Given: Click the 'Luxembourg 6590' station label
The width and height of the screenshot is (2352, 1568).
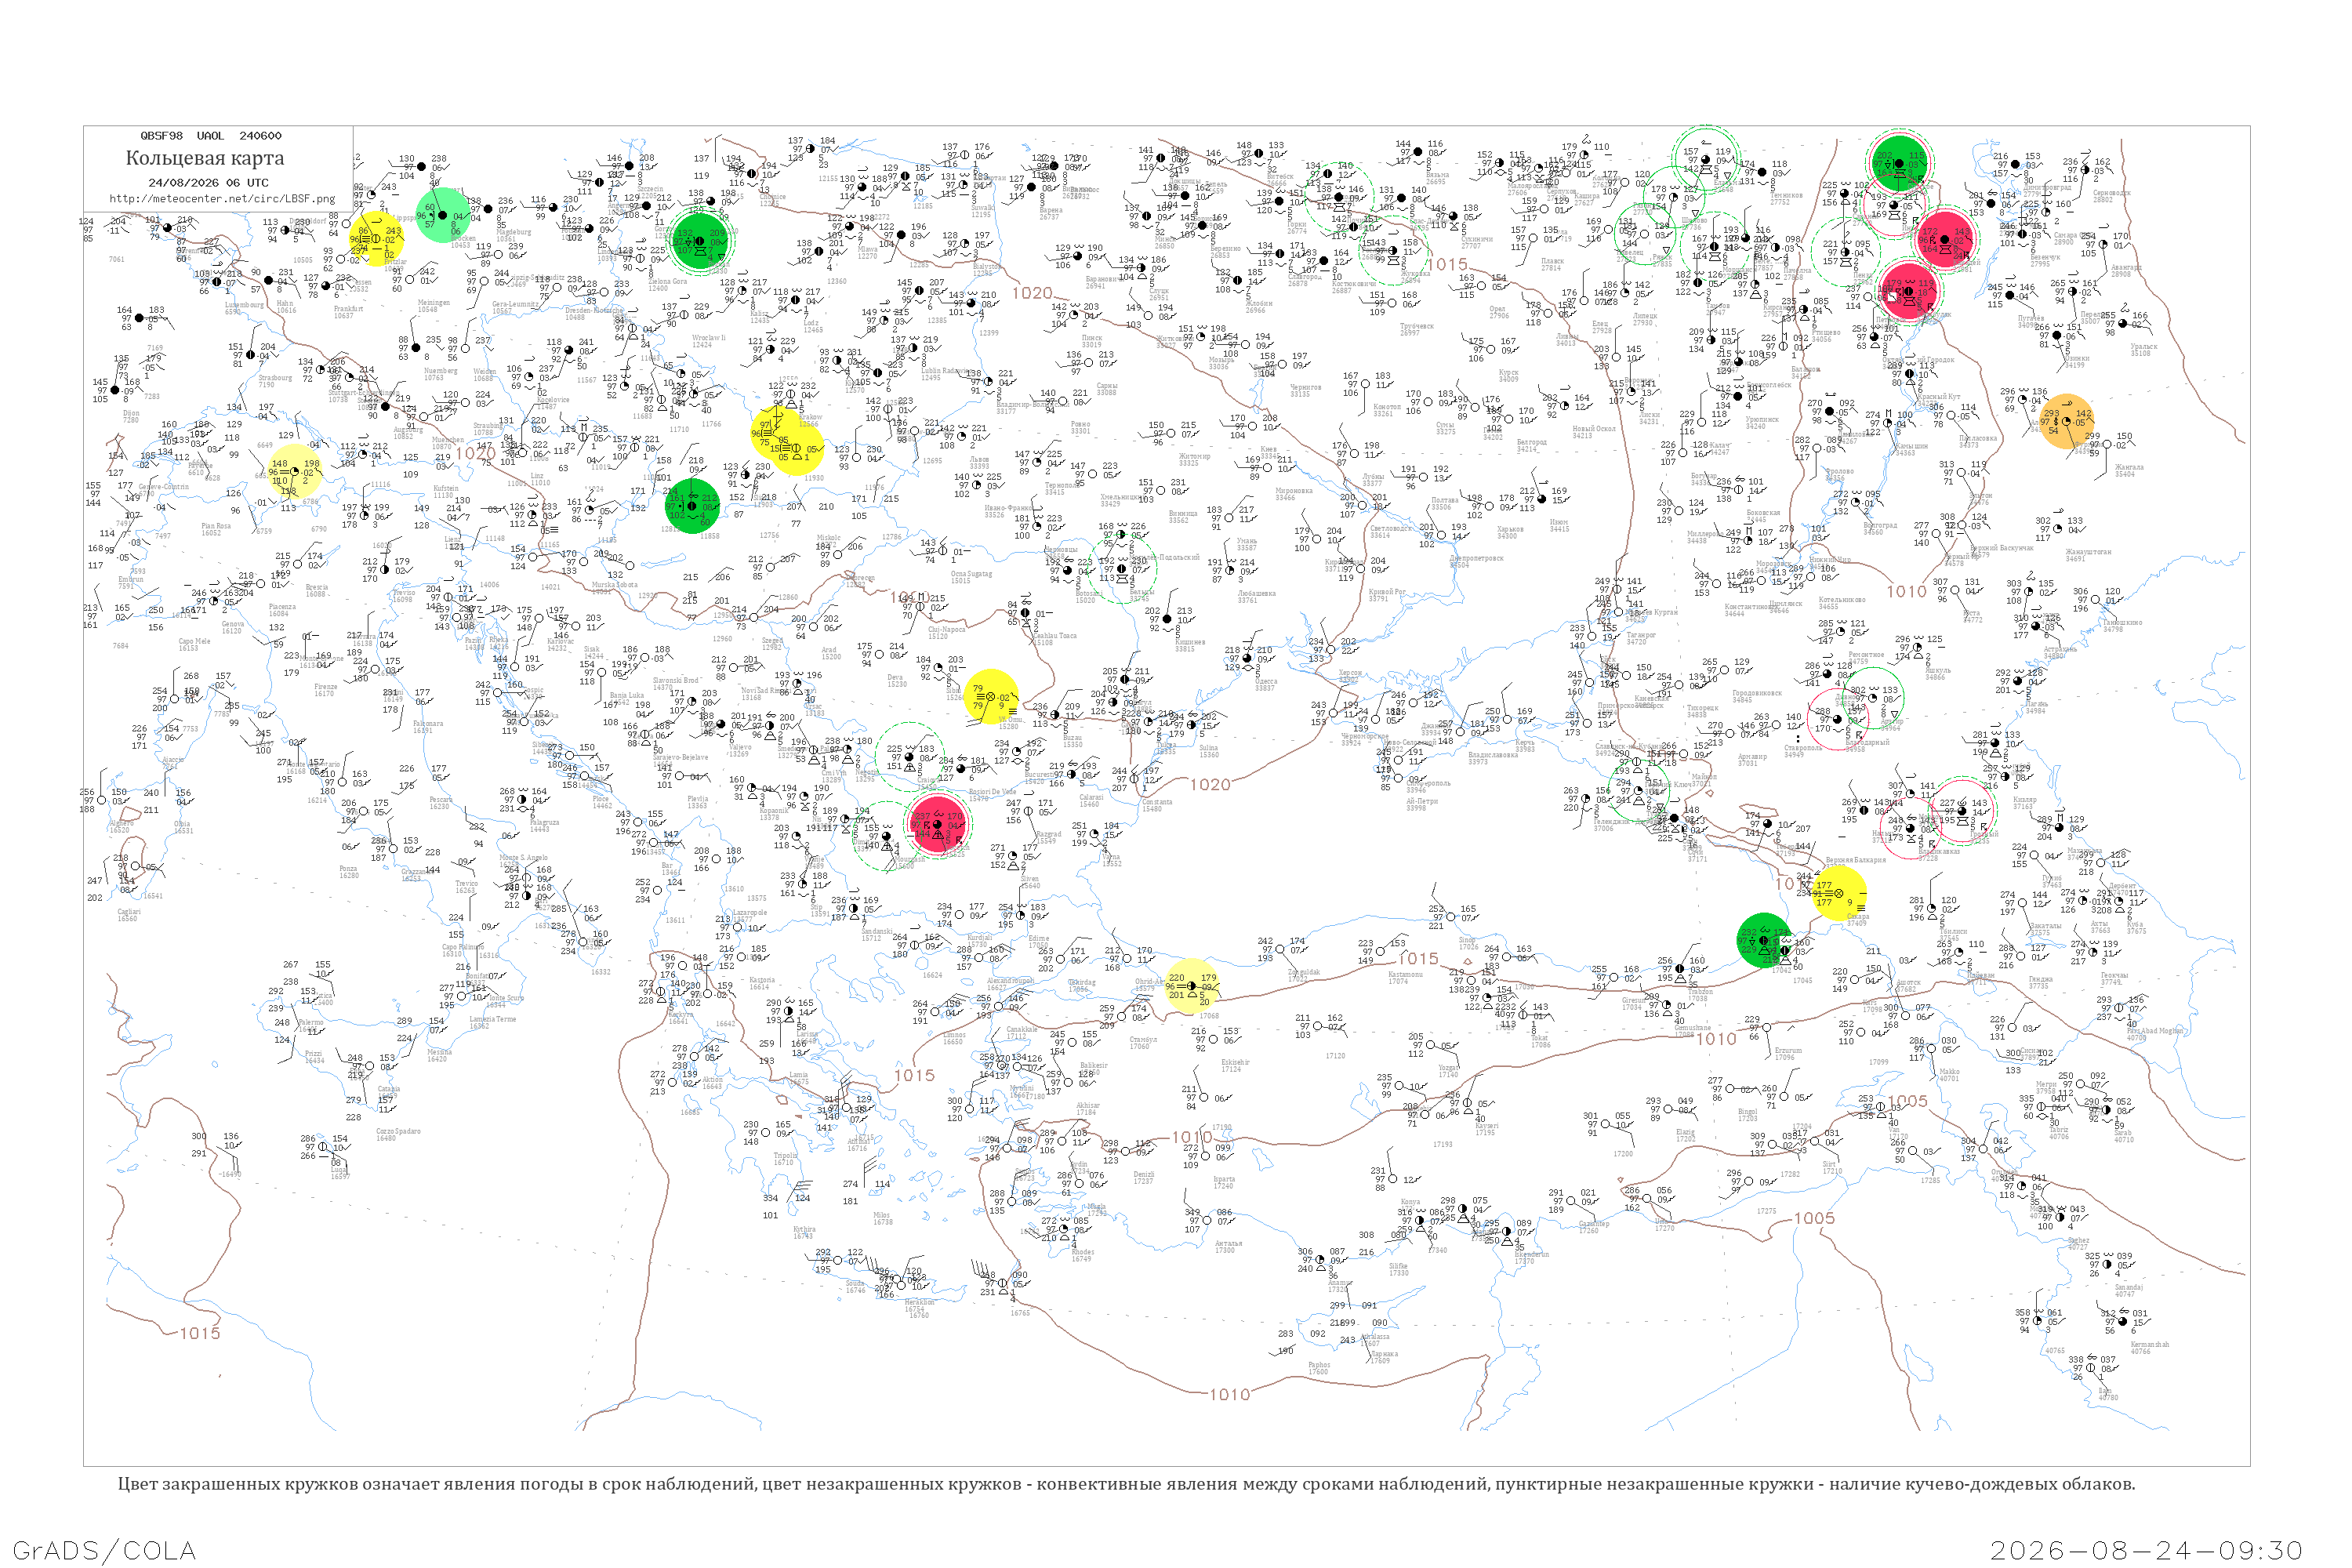Looking at the screenshot, I should 244,308.
